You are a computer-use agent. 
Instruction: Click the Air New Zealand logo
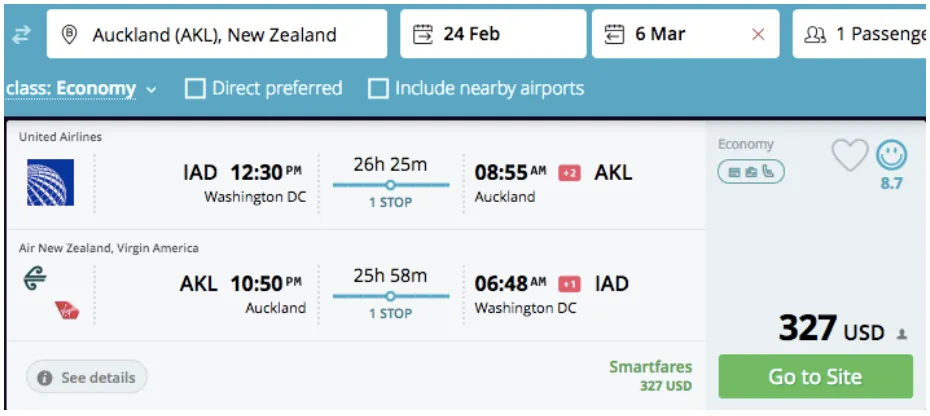36,281
